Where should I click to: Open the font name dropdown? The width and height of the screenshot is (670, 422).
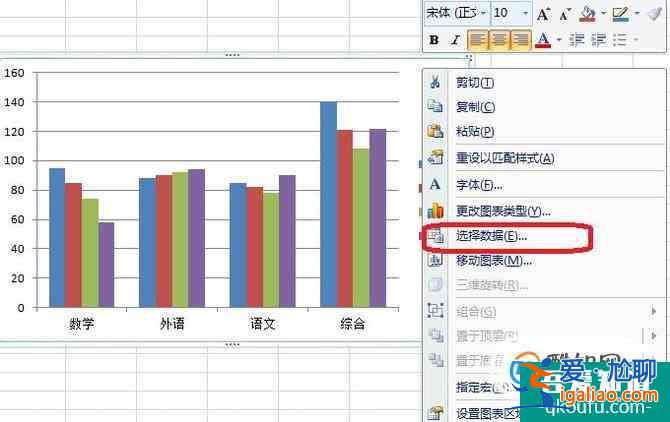pyautogui.click(x=483, y=13)
